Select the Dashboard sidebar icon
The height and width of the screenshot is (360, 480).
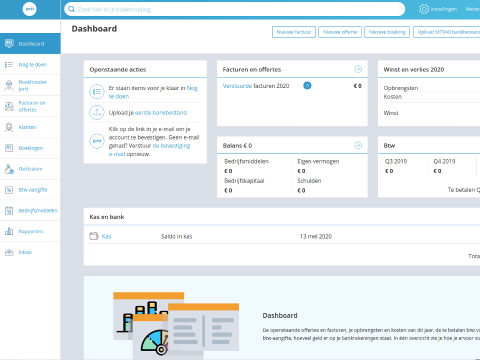[9, 43]
